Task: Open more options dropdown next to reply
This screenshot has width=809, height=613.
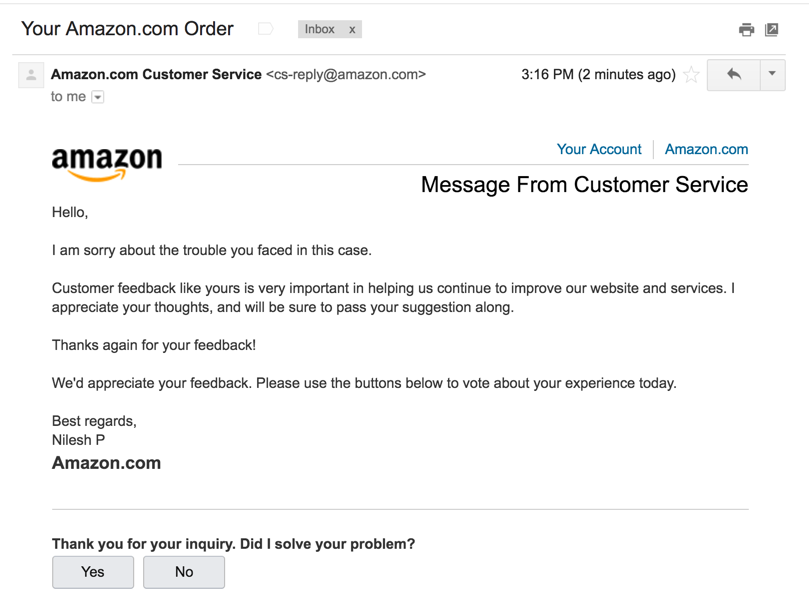Action: tap(772, 75)
